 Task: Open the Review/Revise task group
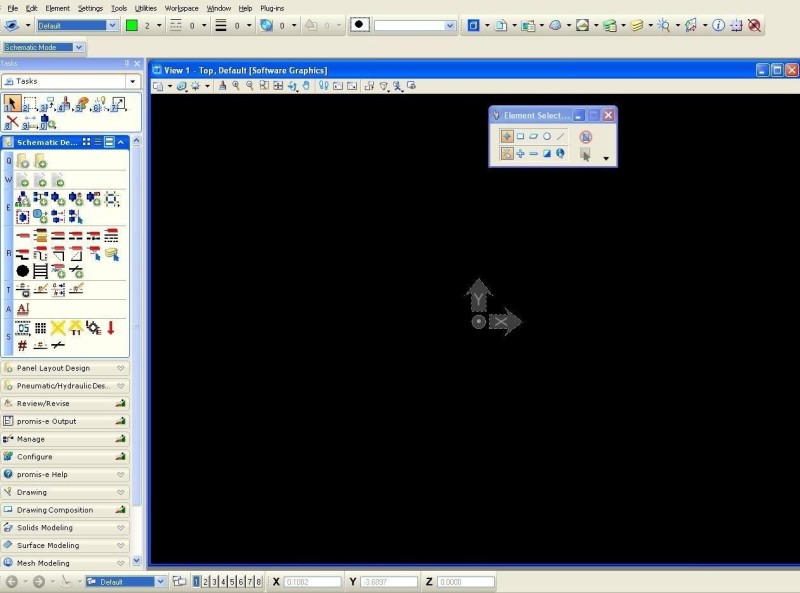66,403
